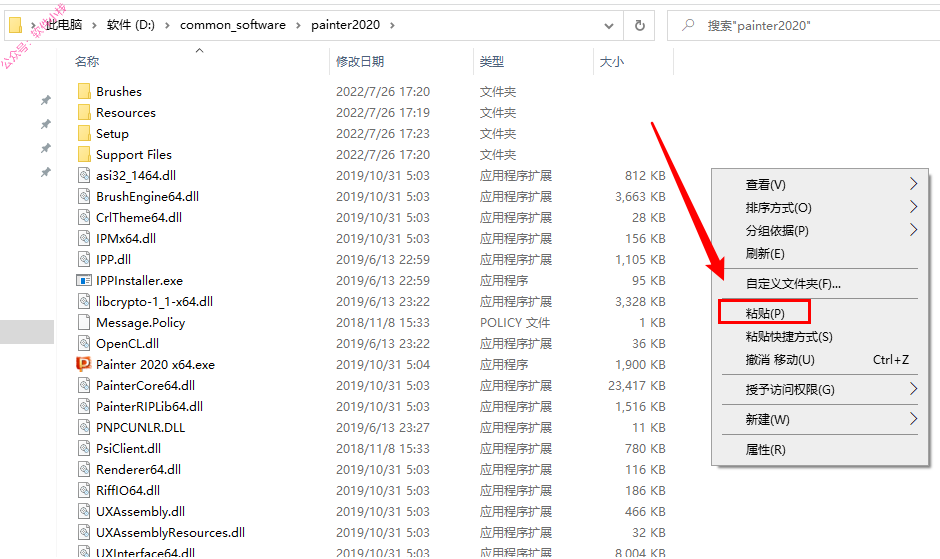
Task: Click the Brushes folder icon
Action: tap(84, 91)
